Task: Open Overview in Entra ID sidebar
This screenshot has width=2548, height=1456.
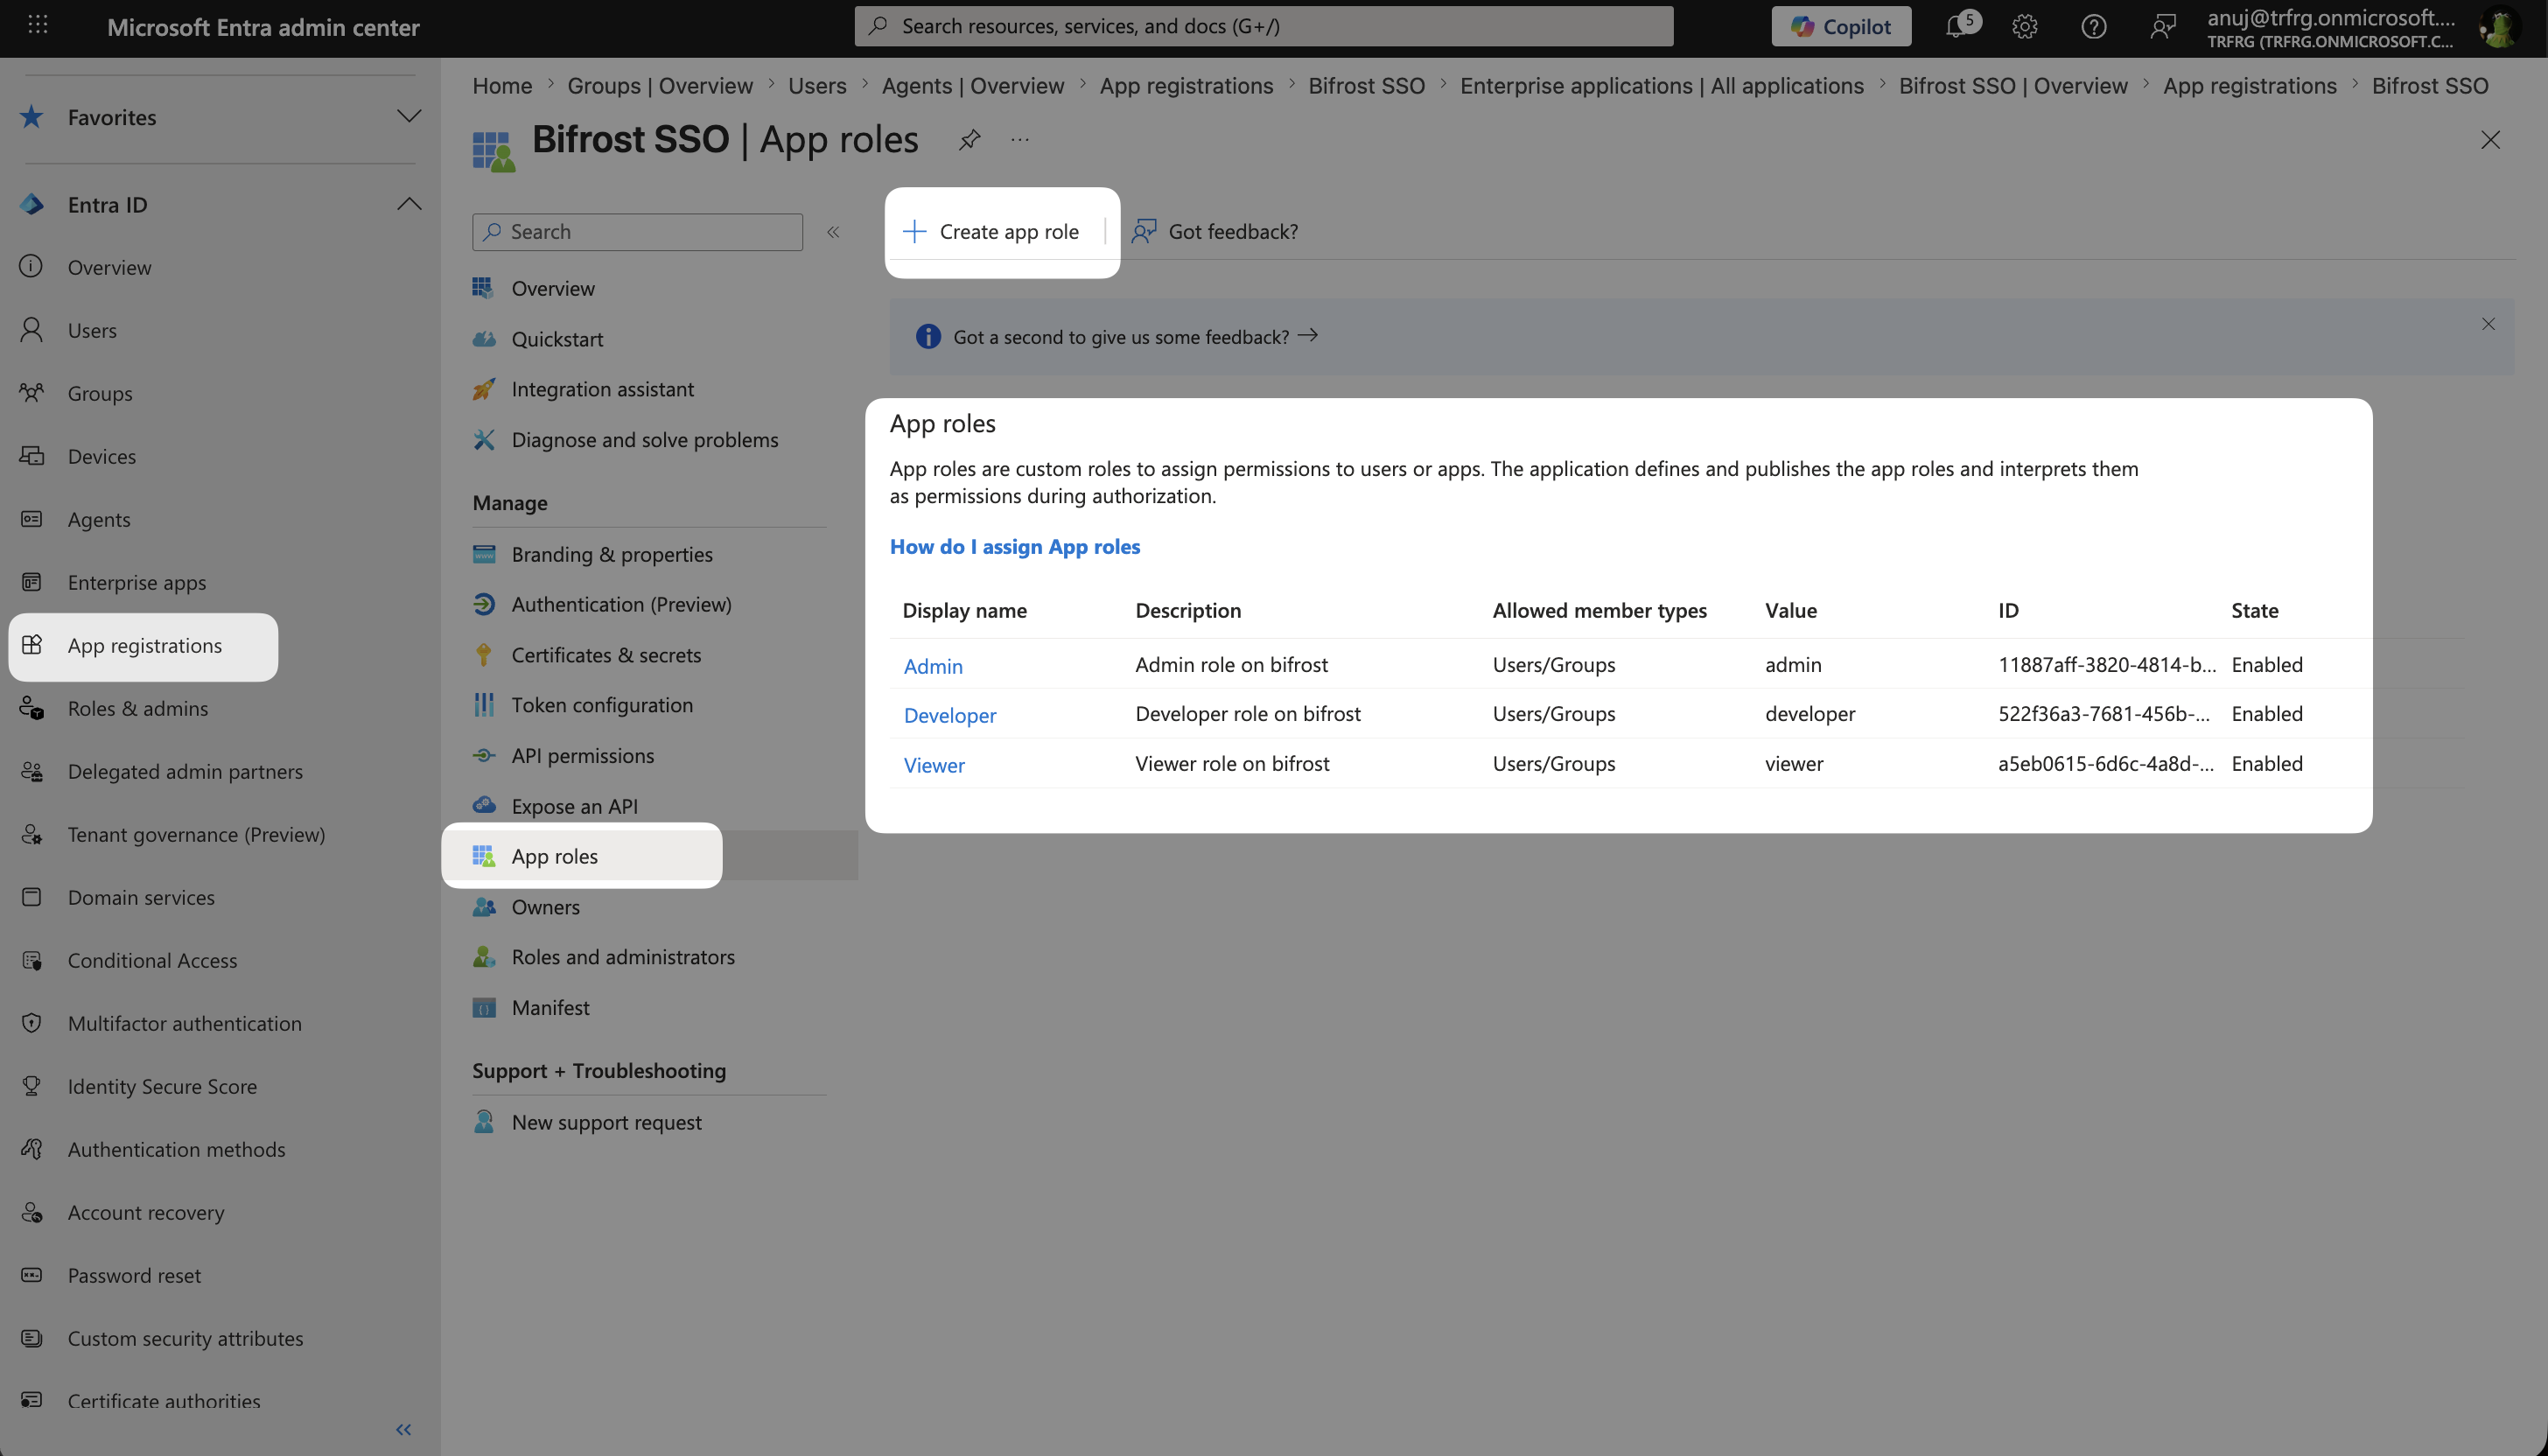Action: tap(109, 267)
